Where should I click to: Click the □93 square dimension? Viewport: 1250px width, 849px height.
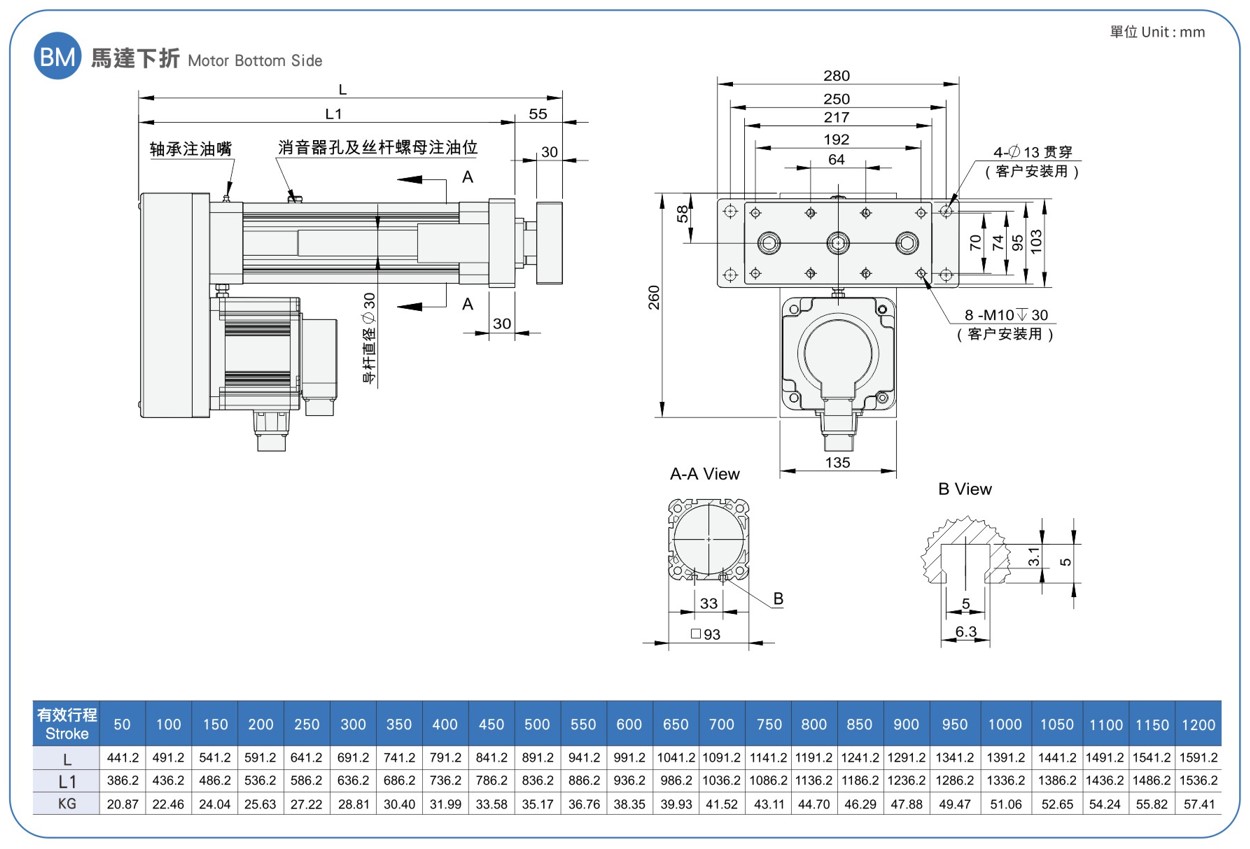(x=705, y=634)
